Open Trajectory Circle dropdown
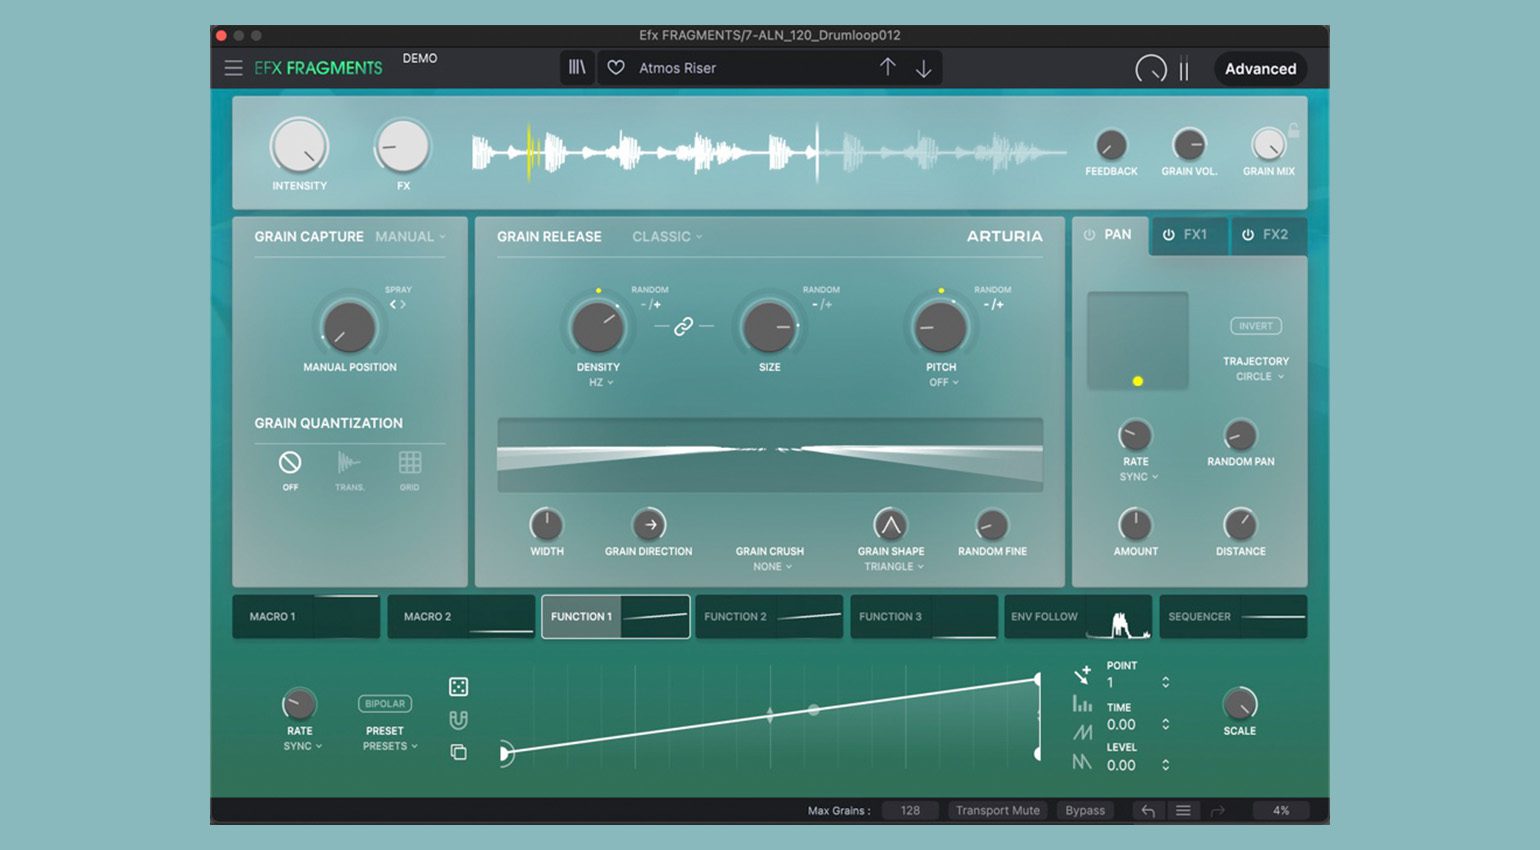 coord(1259,376)
